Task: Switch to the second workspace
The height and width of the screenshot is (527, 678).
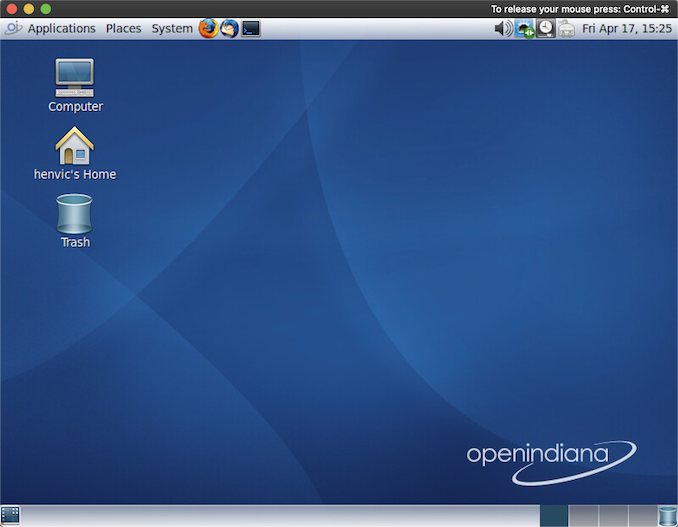Action: (584, 516)
